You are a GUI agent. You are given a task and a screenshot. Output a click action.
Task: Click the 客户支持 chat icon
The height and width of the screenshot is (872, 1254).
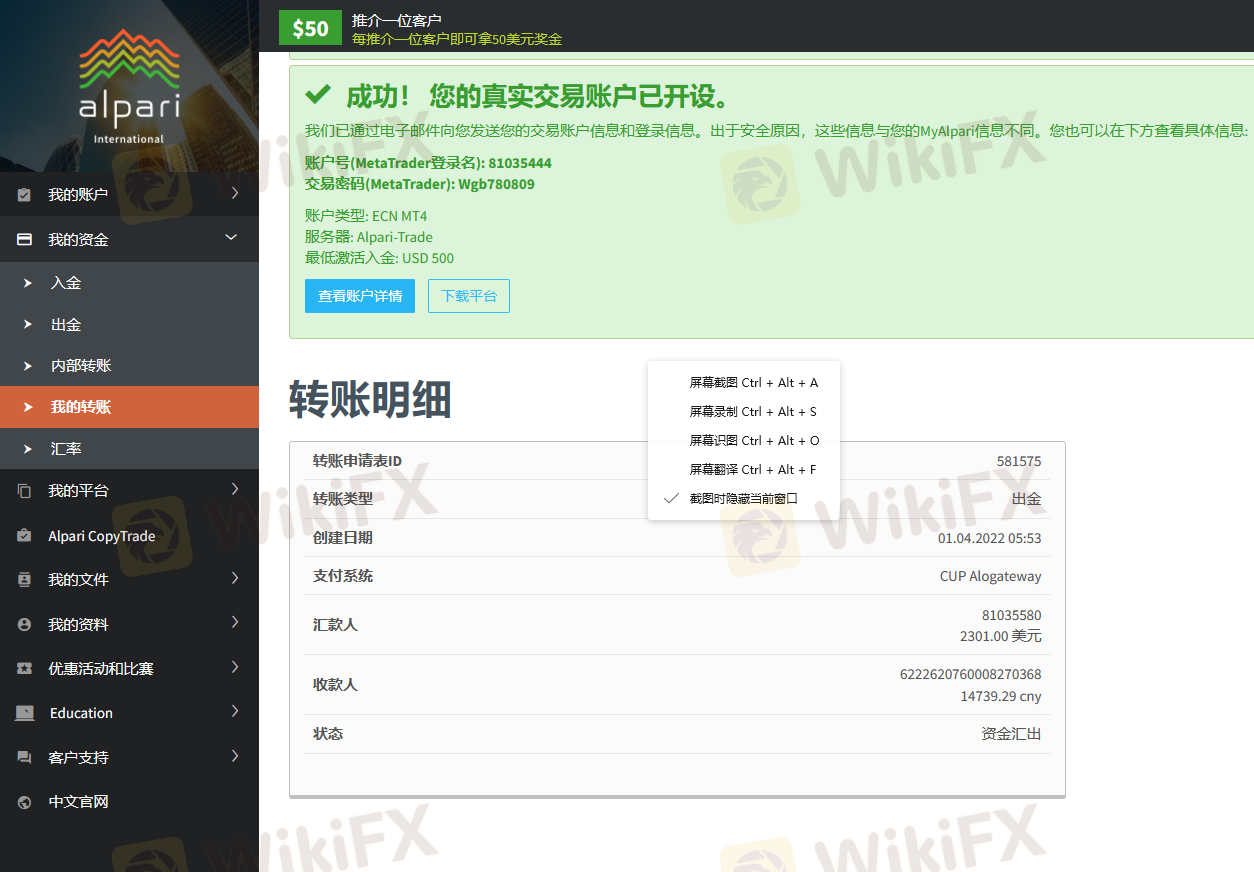25,758
